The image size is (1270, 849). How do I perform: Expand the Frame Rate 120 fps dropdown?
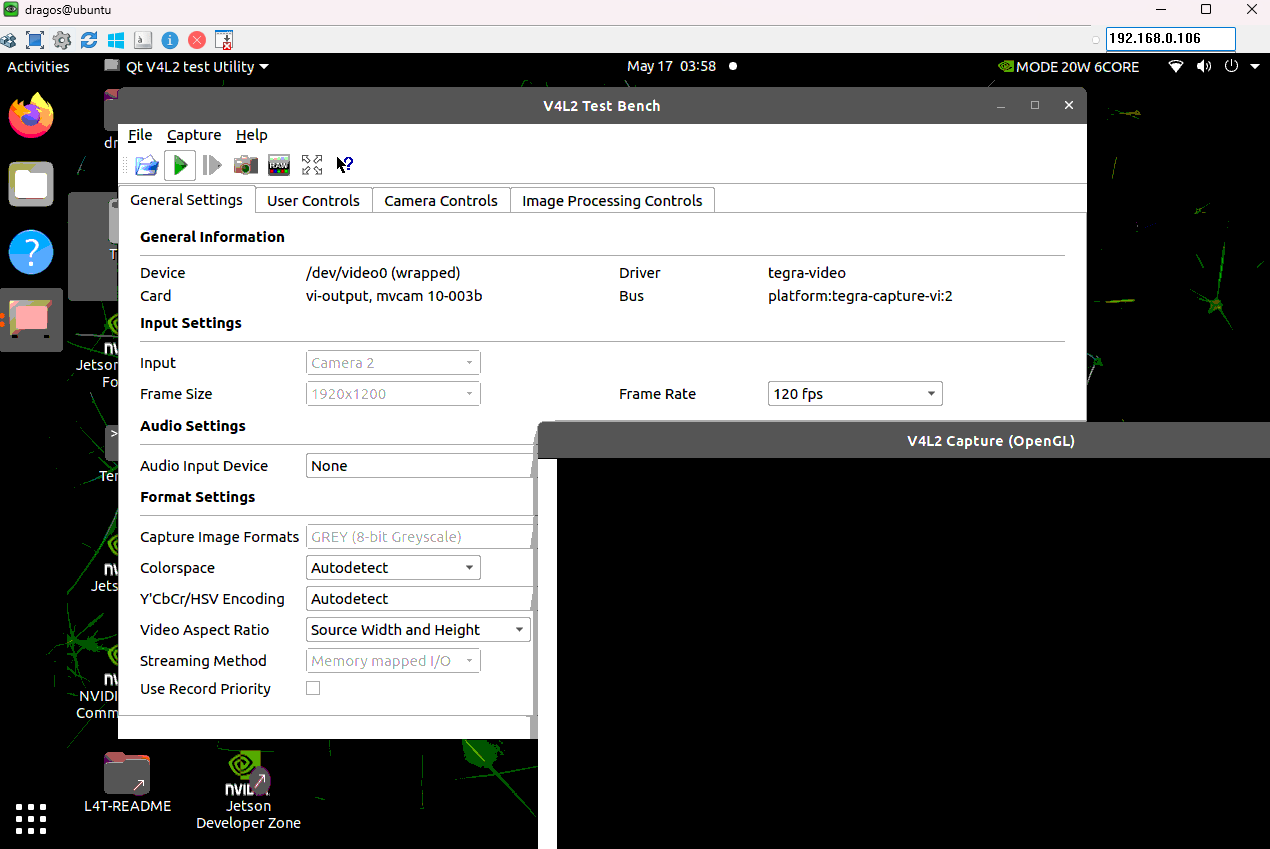[x=854, y=394]
